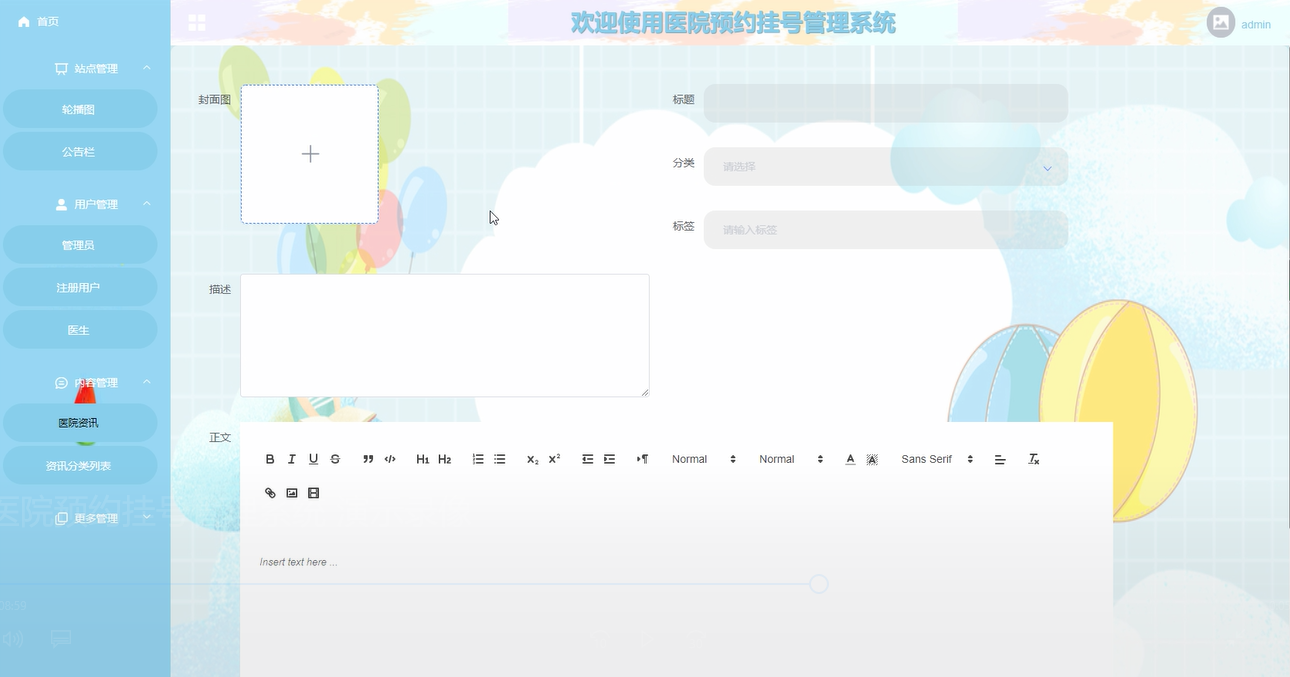This screenshot has width=1290, height=677.
Task: Open the Sans Serif font dropdown
Action: tap(937, 459)
